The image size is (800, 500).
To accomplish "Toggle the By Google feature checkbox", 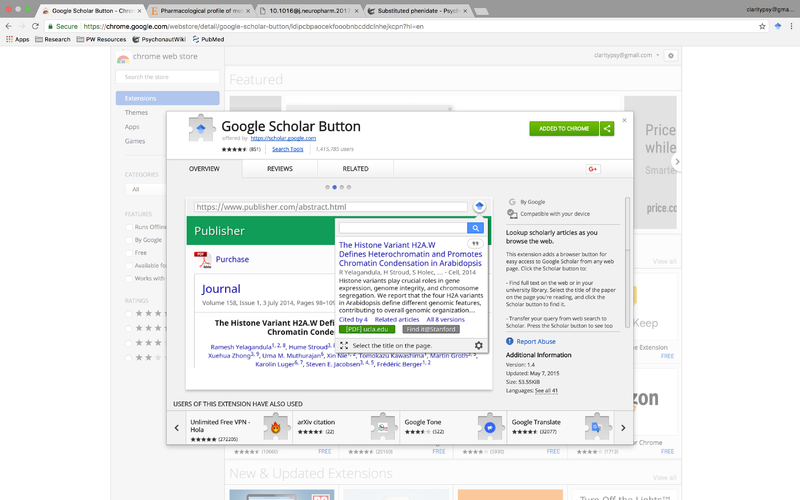I will click(x=126, y=240).
